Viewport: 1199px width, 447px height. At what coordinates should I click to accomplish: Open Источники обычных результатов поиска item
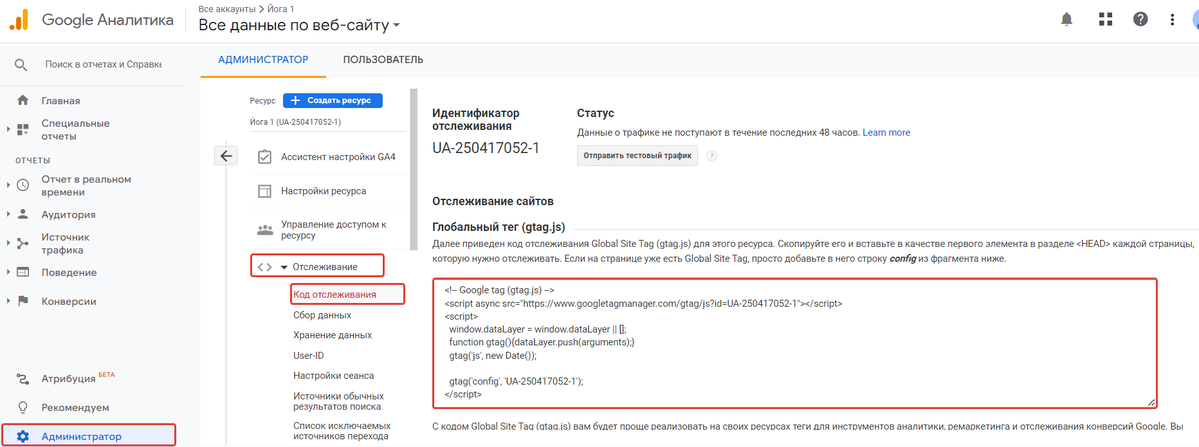tap(338, 402)
